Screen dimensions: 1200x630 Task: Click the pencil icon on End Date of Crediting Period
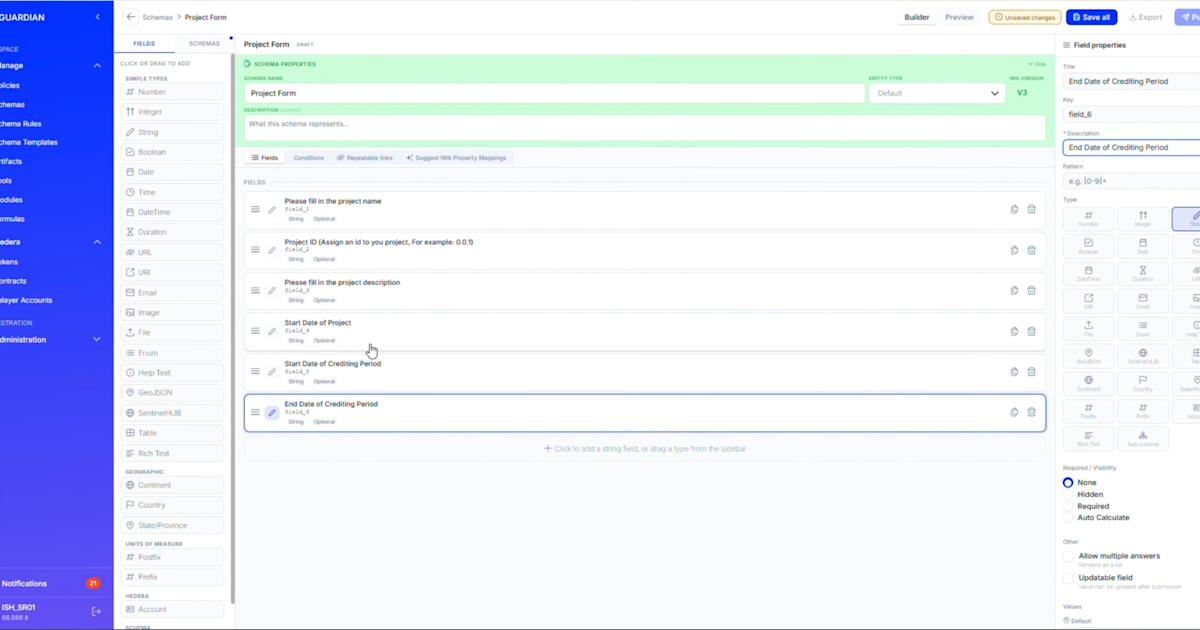pyautogui.click(x=272, y=412)
